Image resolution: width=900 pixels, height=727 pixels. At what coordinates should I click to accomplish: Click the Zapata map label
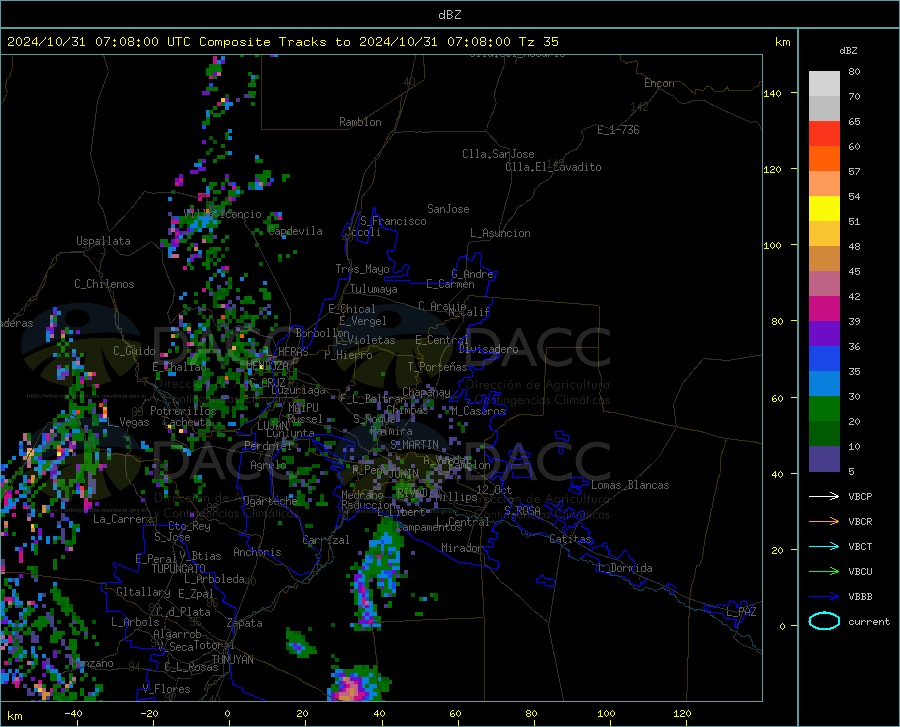coord(245,623)
